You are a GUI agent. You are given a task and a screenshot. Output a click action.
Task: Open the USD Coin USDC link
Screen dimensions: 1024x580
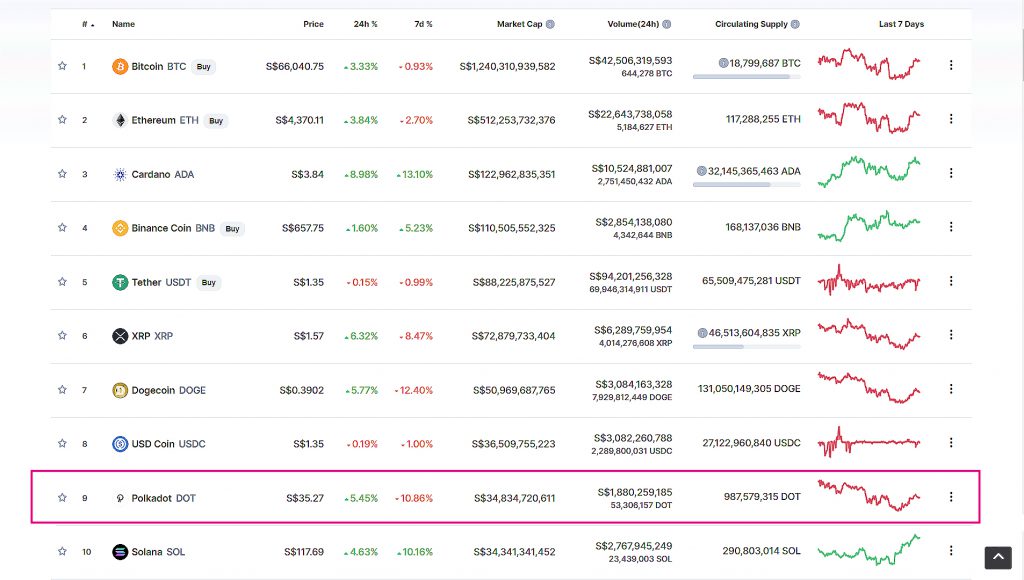[x=168, y=444]
